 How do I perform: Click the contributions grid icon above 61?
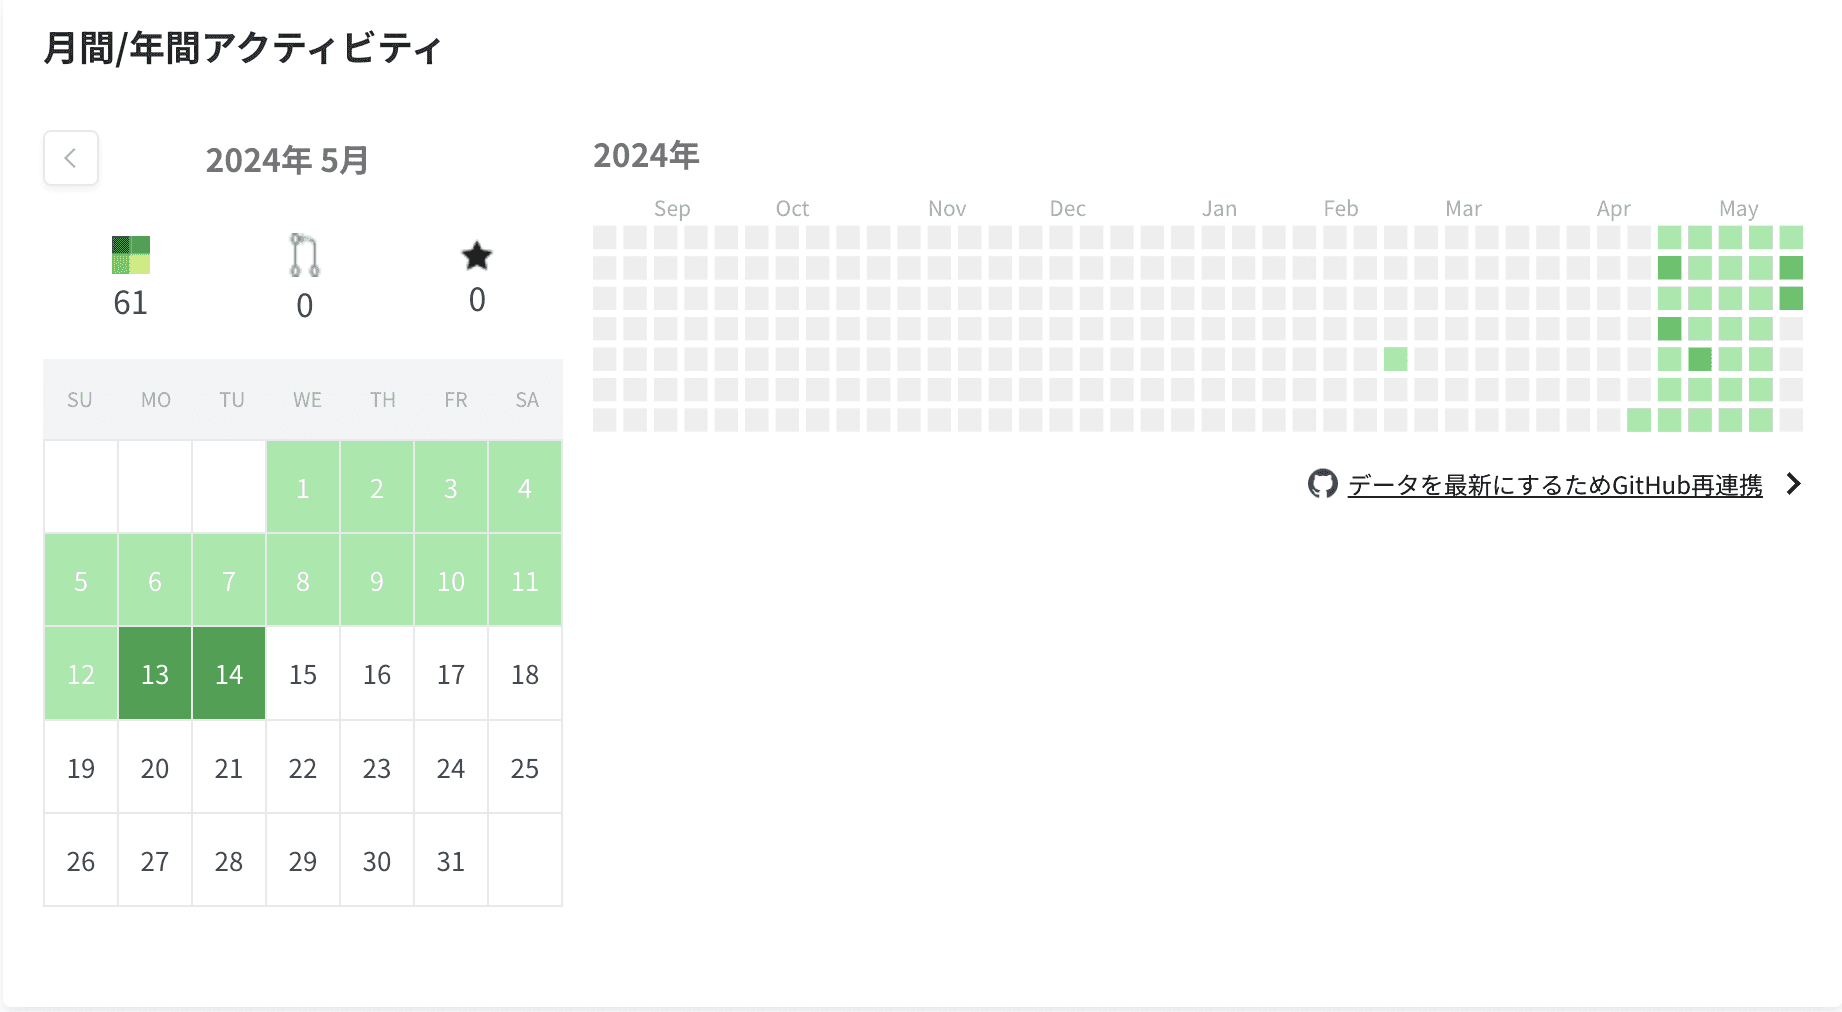coord(131,255)
